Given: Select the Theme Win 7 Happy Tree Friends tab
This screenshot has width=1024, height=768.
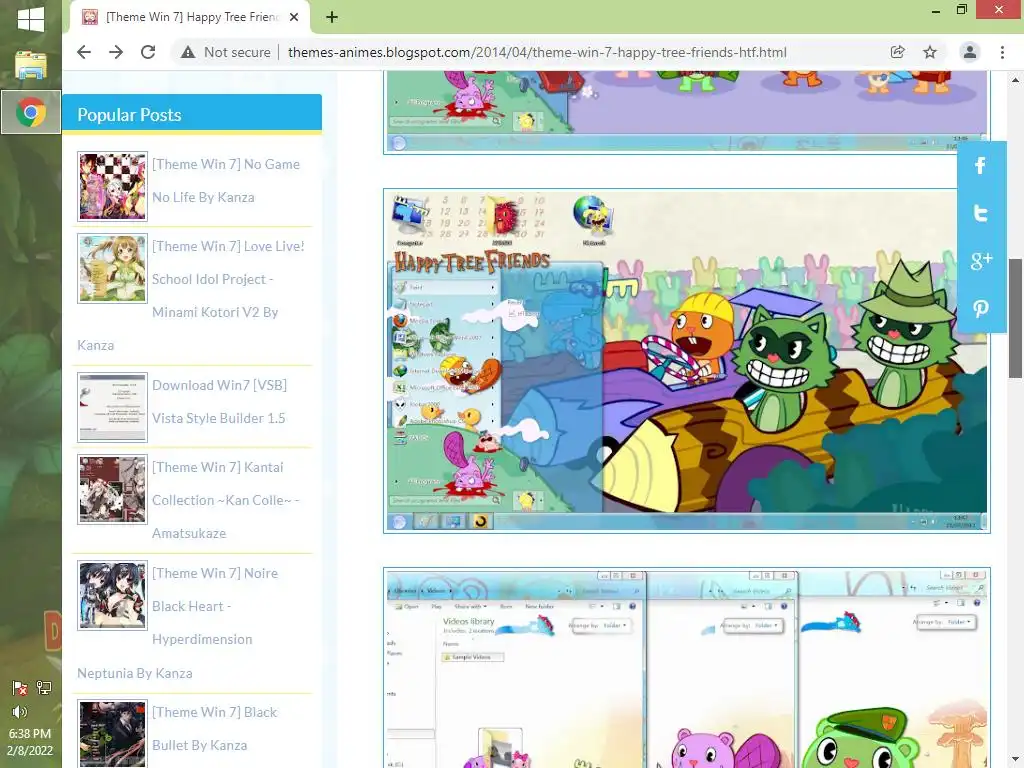Looking at the screenshot, I should pyautogui.click(x=189, y=17).
